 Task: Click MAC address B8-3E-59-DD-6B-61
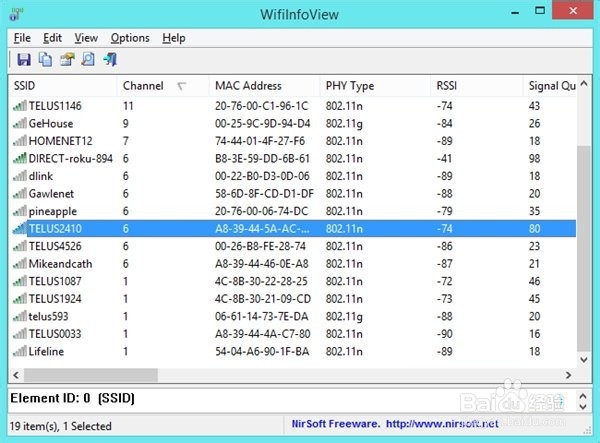pos(262,158)
